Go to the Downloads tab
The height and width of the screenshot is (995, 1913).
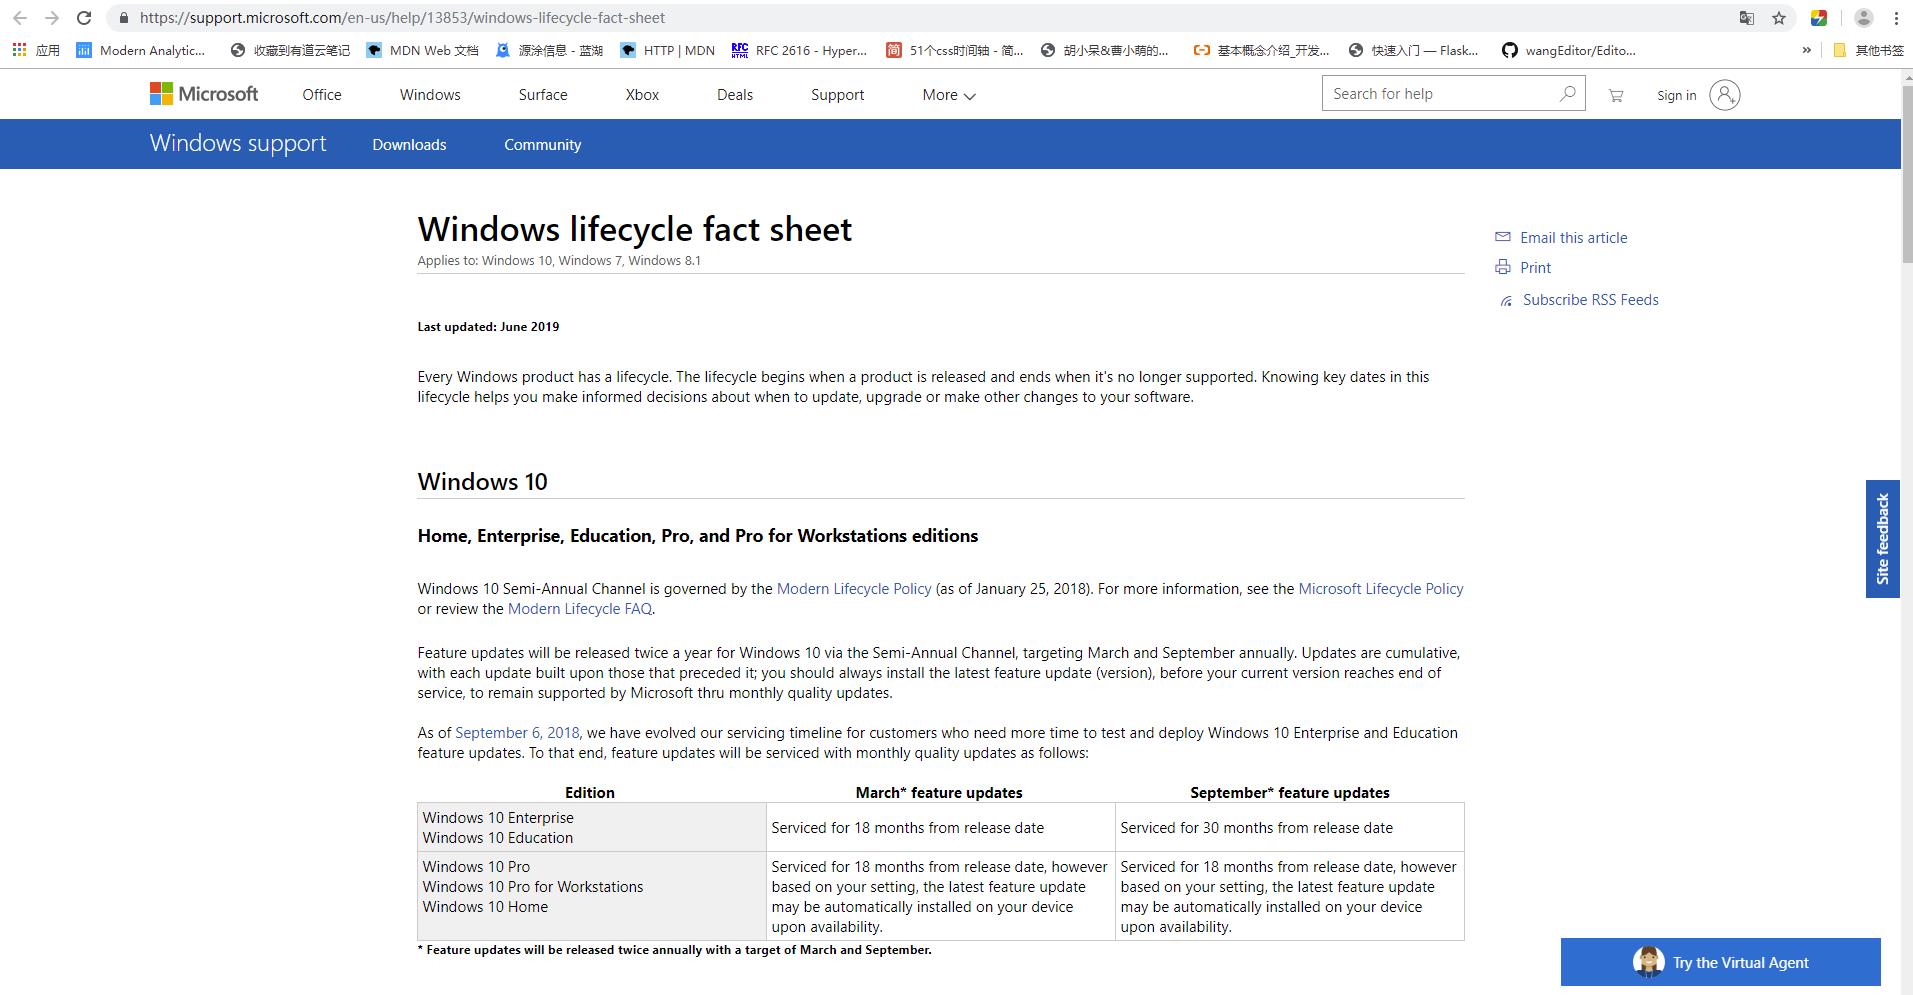point(409,144)
